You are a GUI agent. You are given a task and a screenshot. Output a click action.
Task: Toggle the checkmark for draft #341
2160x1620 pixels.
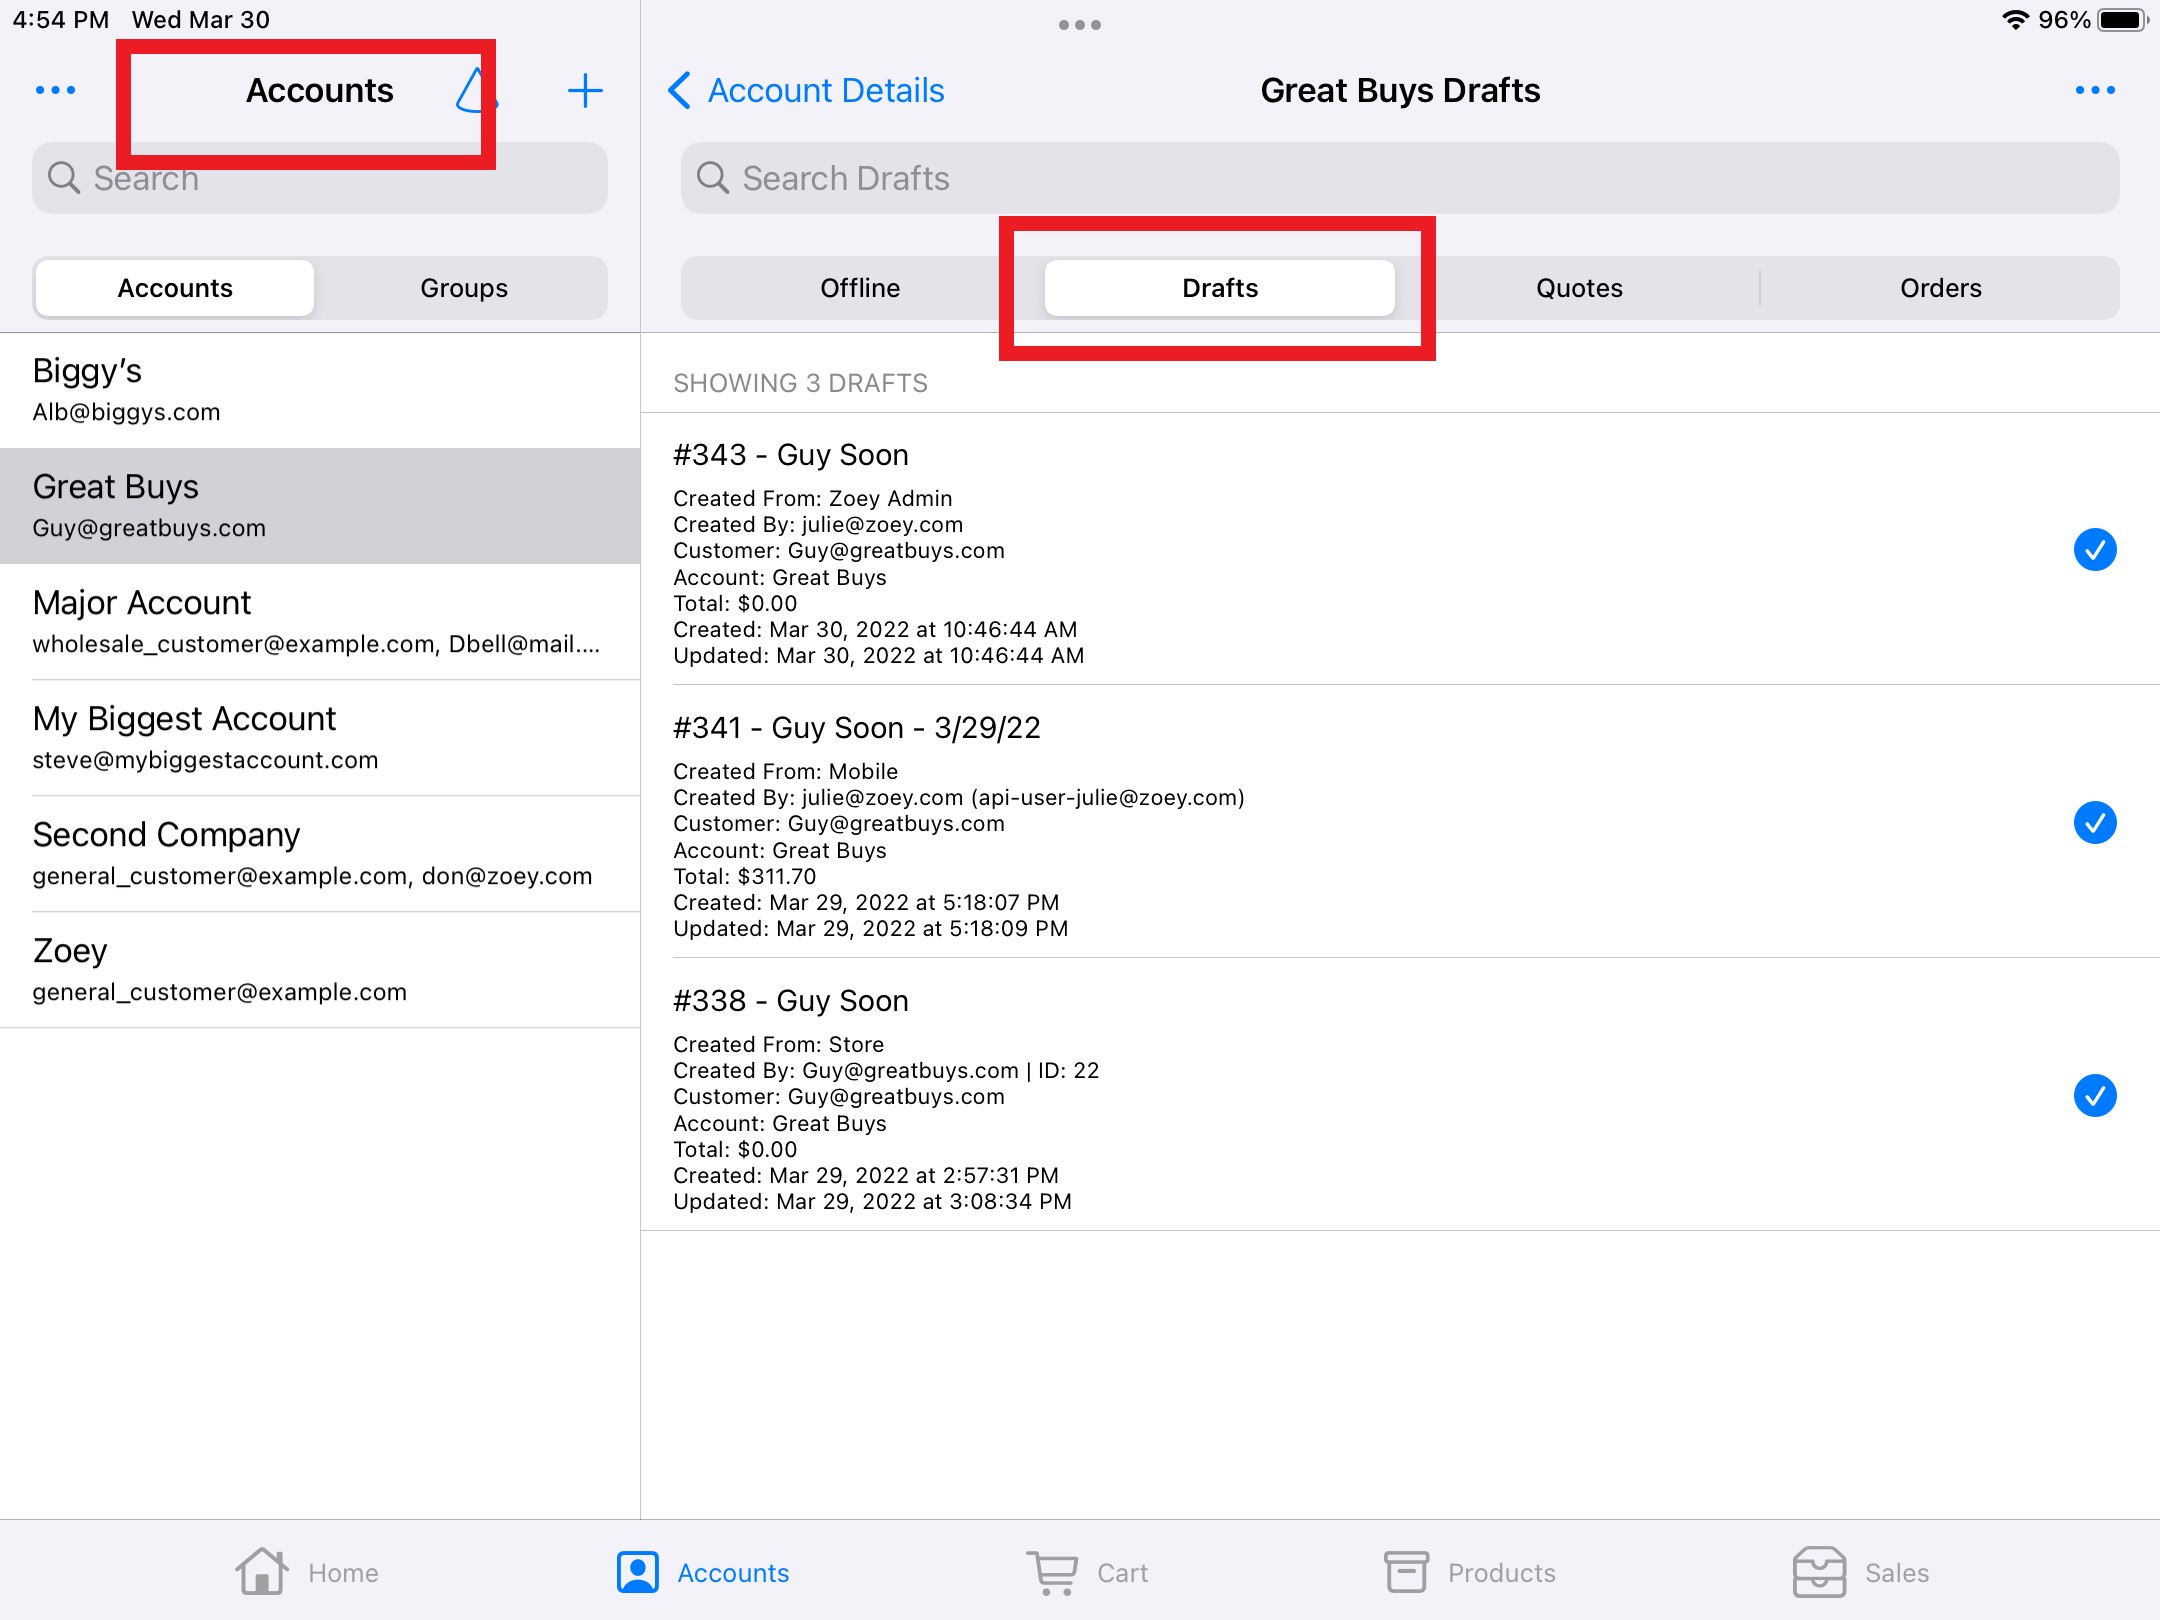pyautogui.click(x=2094, y=822)
